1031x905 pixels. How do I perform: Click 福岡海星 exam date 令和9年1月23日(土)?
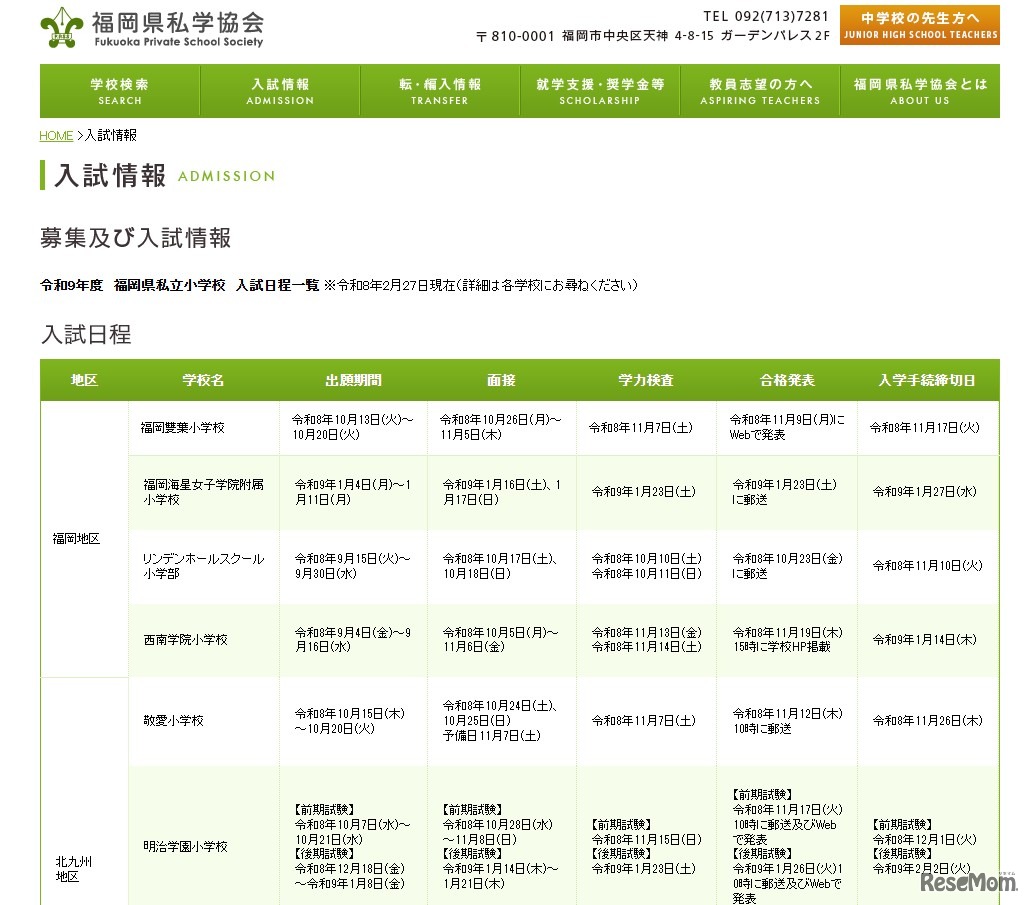[644, 492]
